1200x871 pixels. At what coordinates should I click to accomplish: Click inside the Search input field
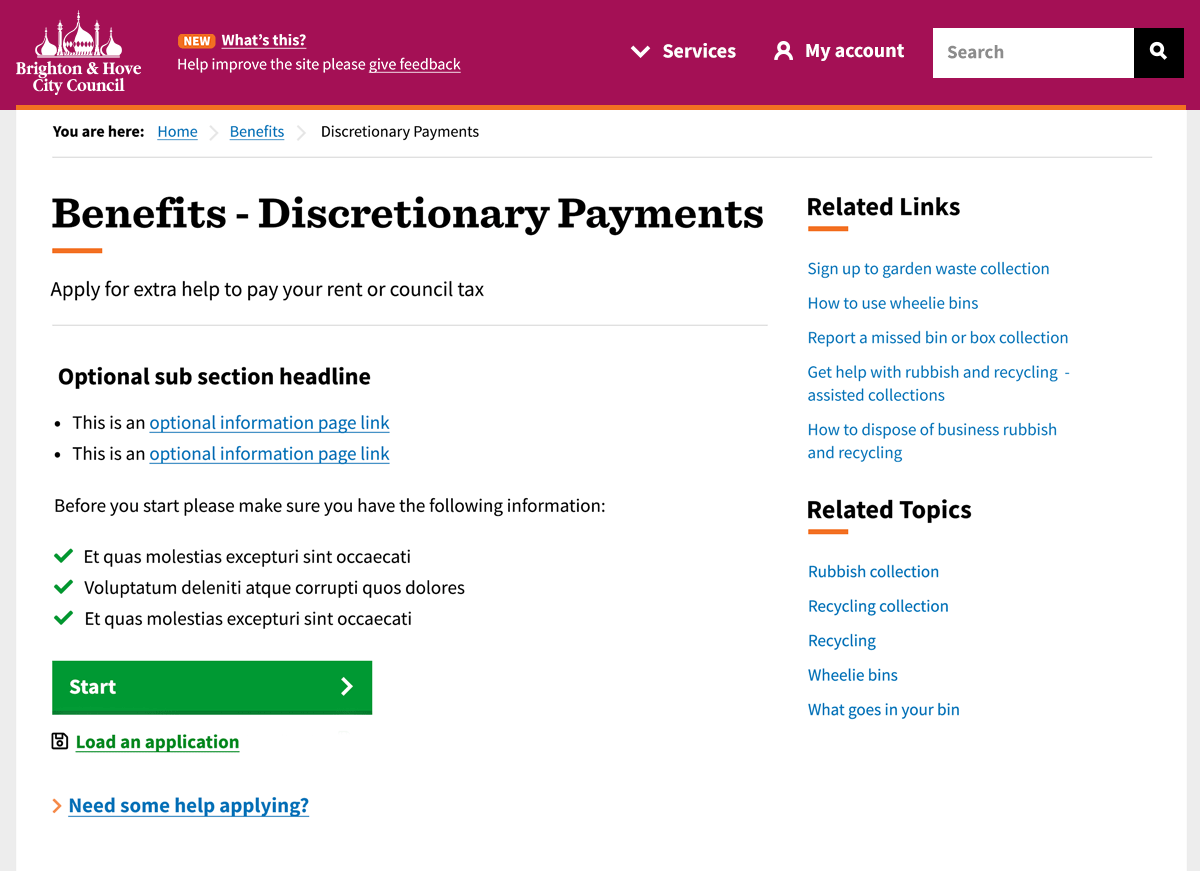click(x=1032, y=52)
